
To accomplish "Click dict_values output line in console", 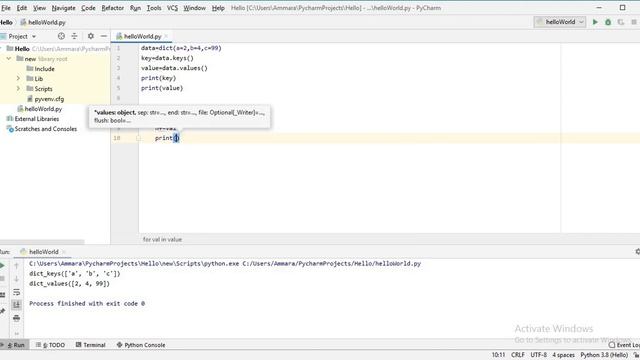I will point(69,284).
